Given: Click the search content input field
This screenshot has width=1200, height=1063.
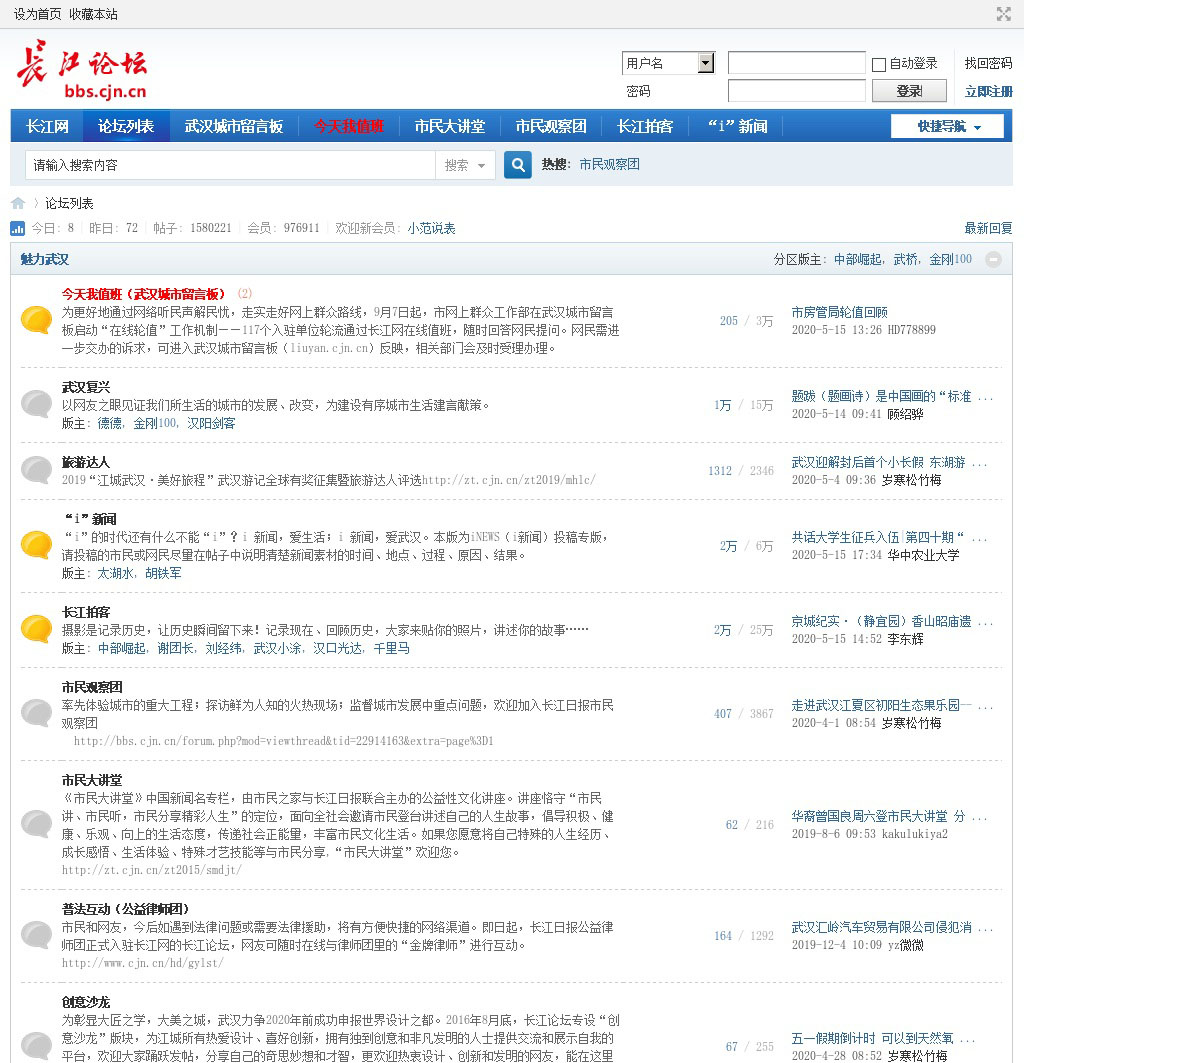Looking at the screenshot, I should click(x=230, y=165).
